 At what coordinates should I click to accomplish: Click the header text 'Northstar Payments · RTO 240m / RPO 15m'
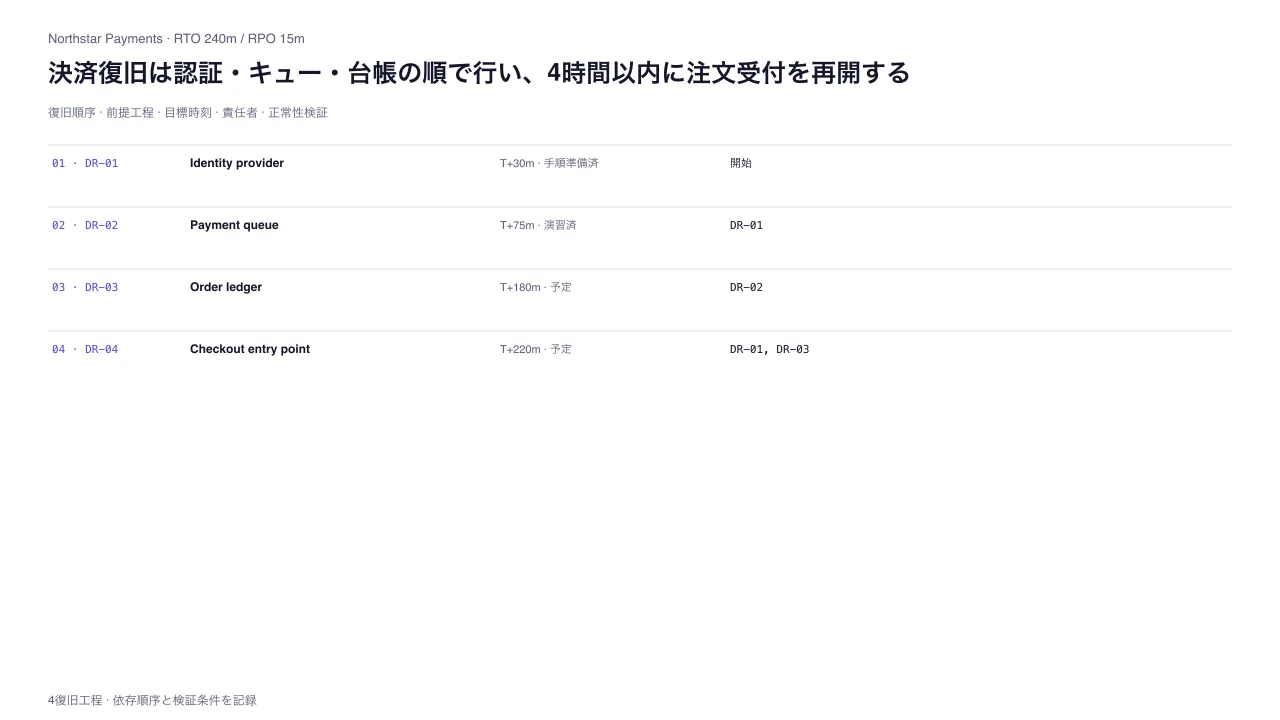point(176,39)
